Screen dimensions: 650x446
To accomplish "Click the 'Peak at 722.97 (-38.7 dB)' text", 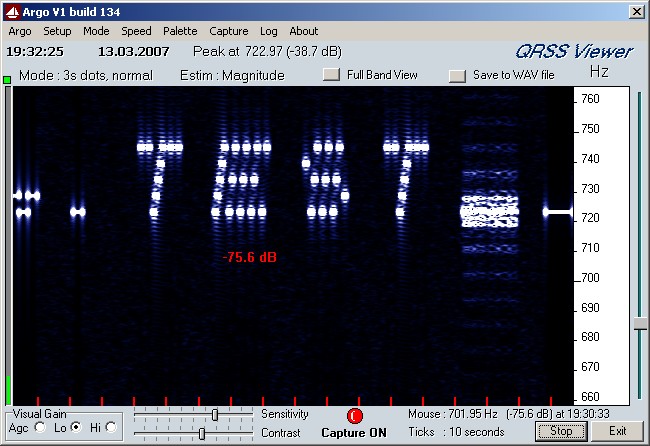I will coord(267,51).
